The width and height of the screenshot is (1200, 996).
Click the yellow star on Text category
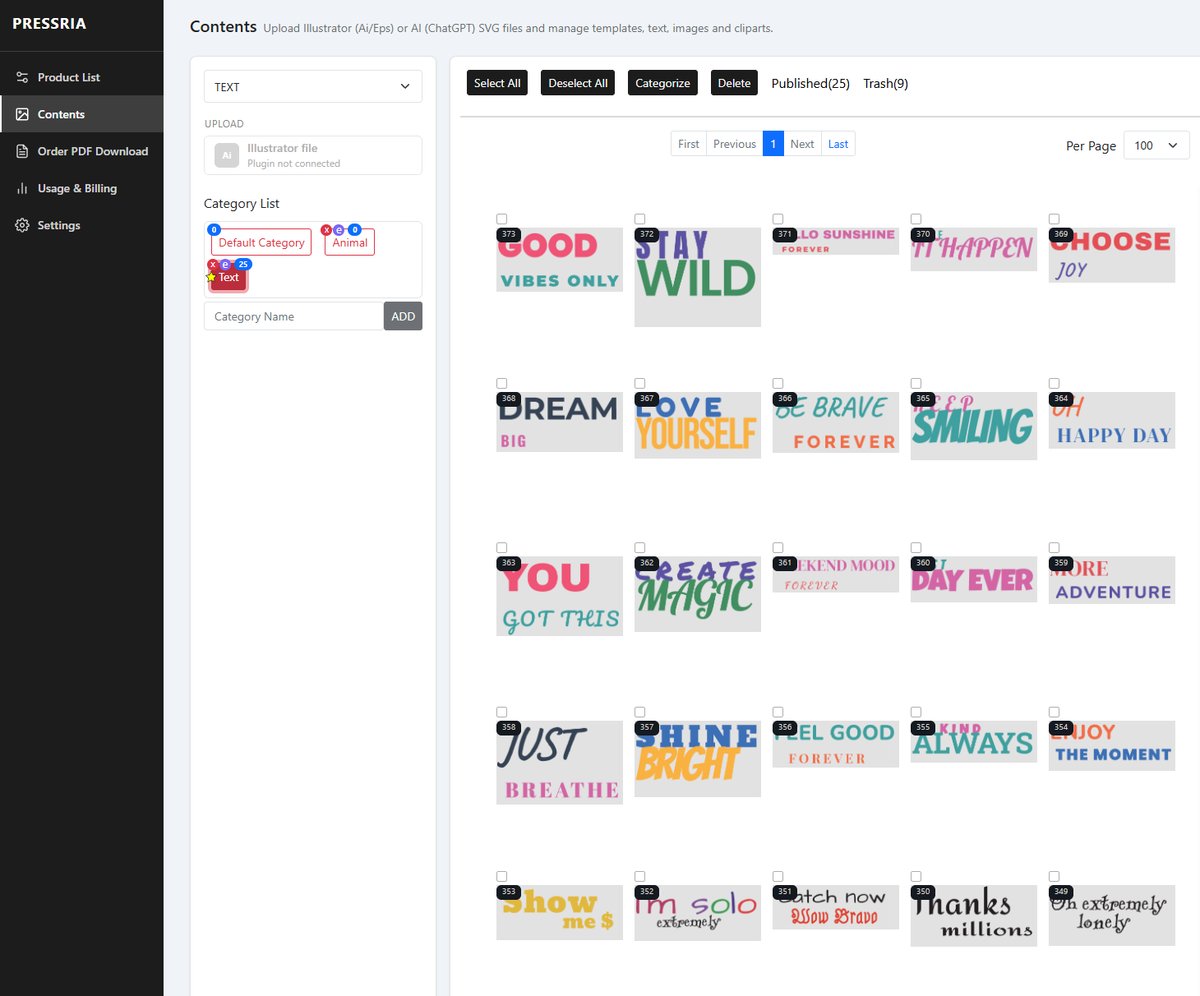pos(211,277)
